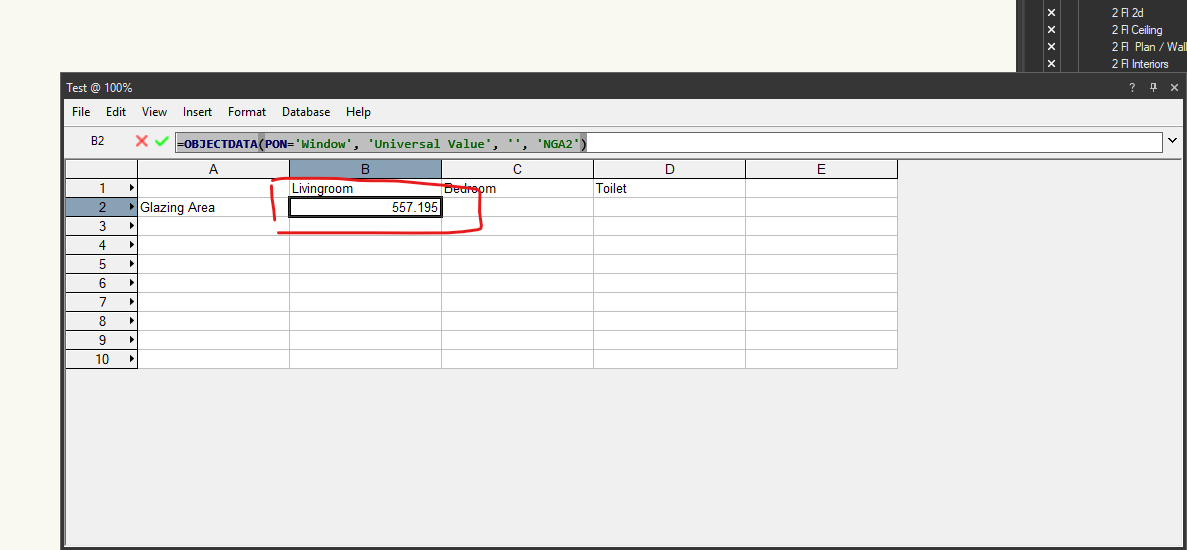The image size is (1187, 550).
Task: Toggle visibility X for 2 Fl Ceiling layer
Action: [1051, 30]
